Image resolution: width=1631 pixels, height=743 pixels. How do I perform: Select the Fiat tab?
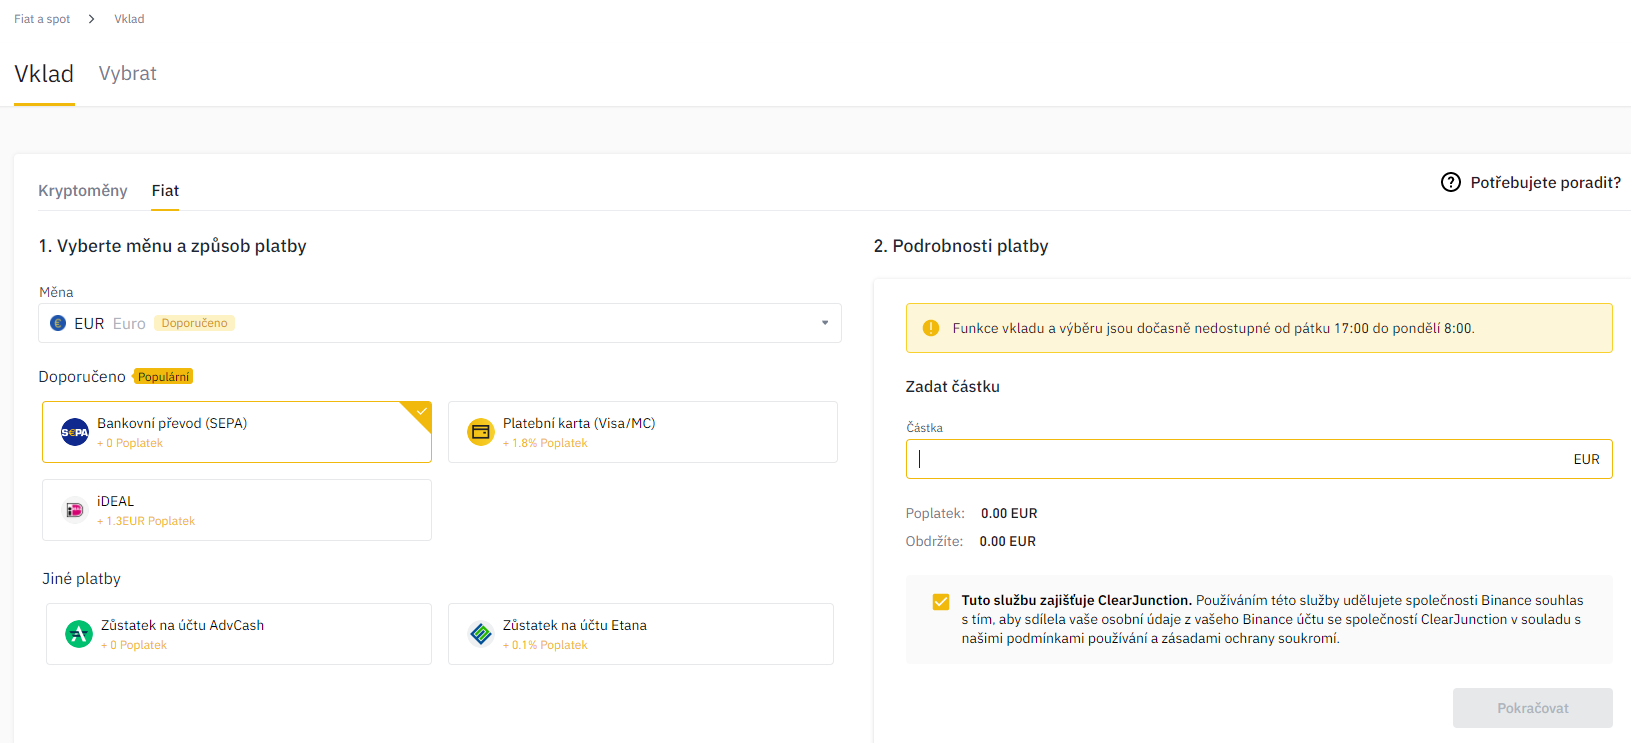[165, 191]
